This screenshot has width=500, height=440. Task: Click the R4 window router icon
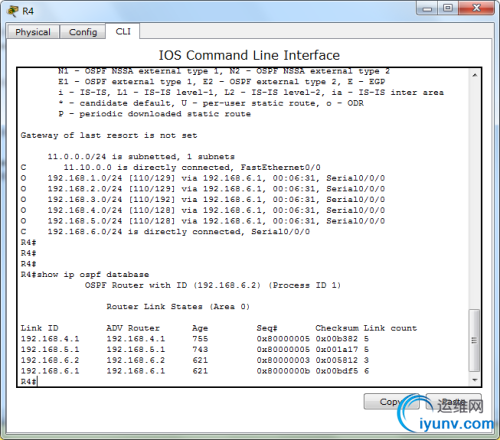coord(13,11)
